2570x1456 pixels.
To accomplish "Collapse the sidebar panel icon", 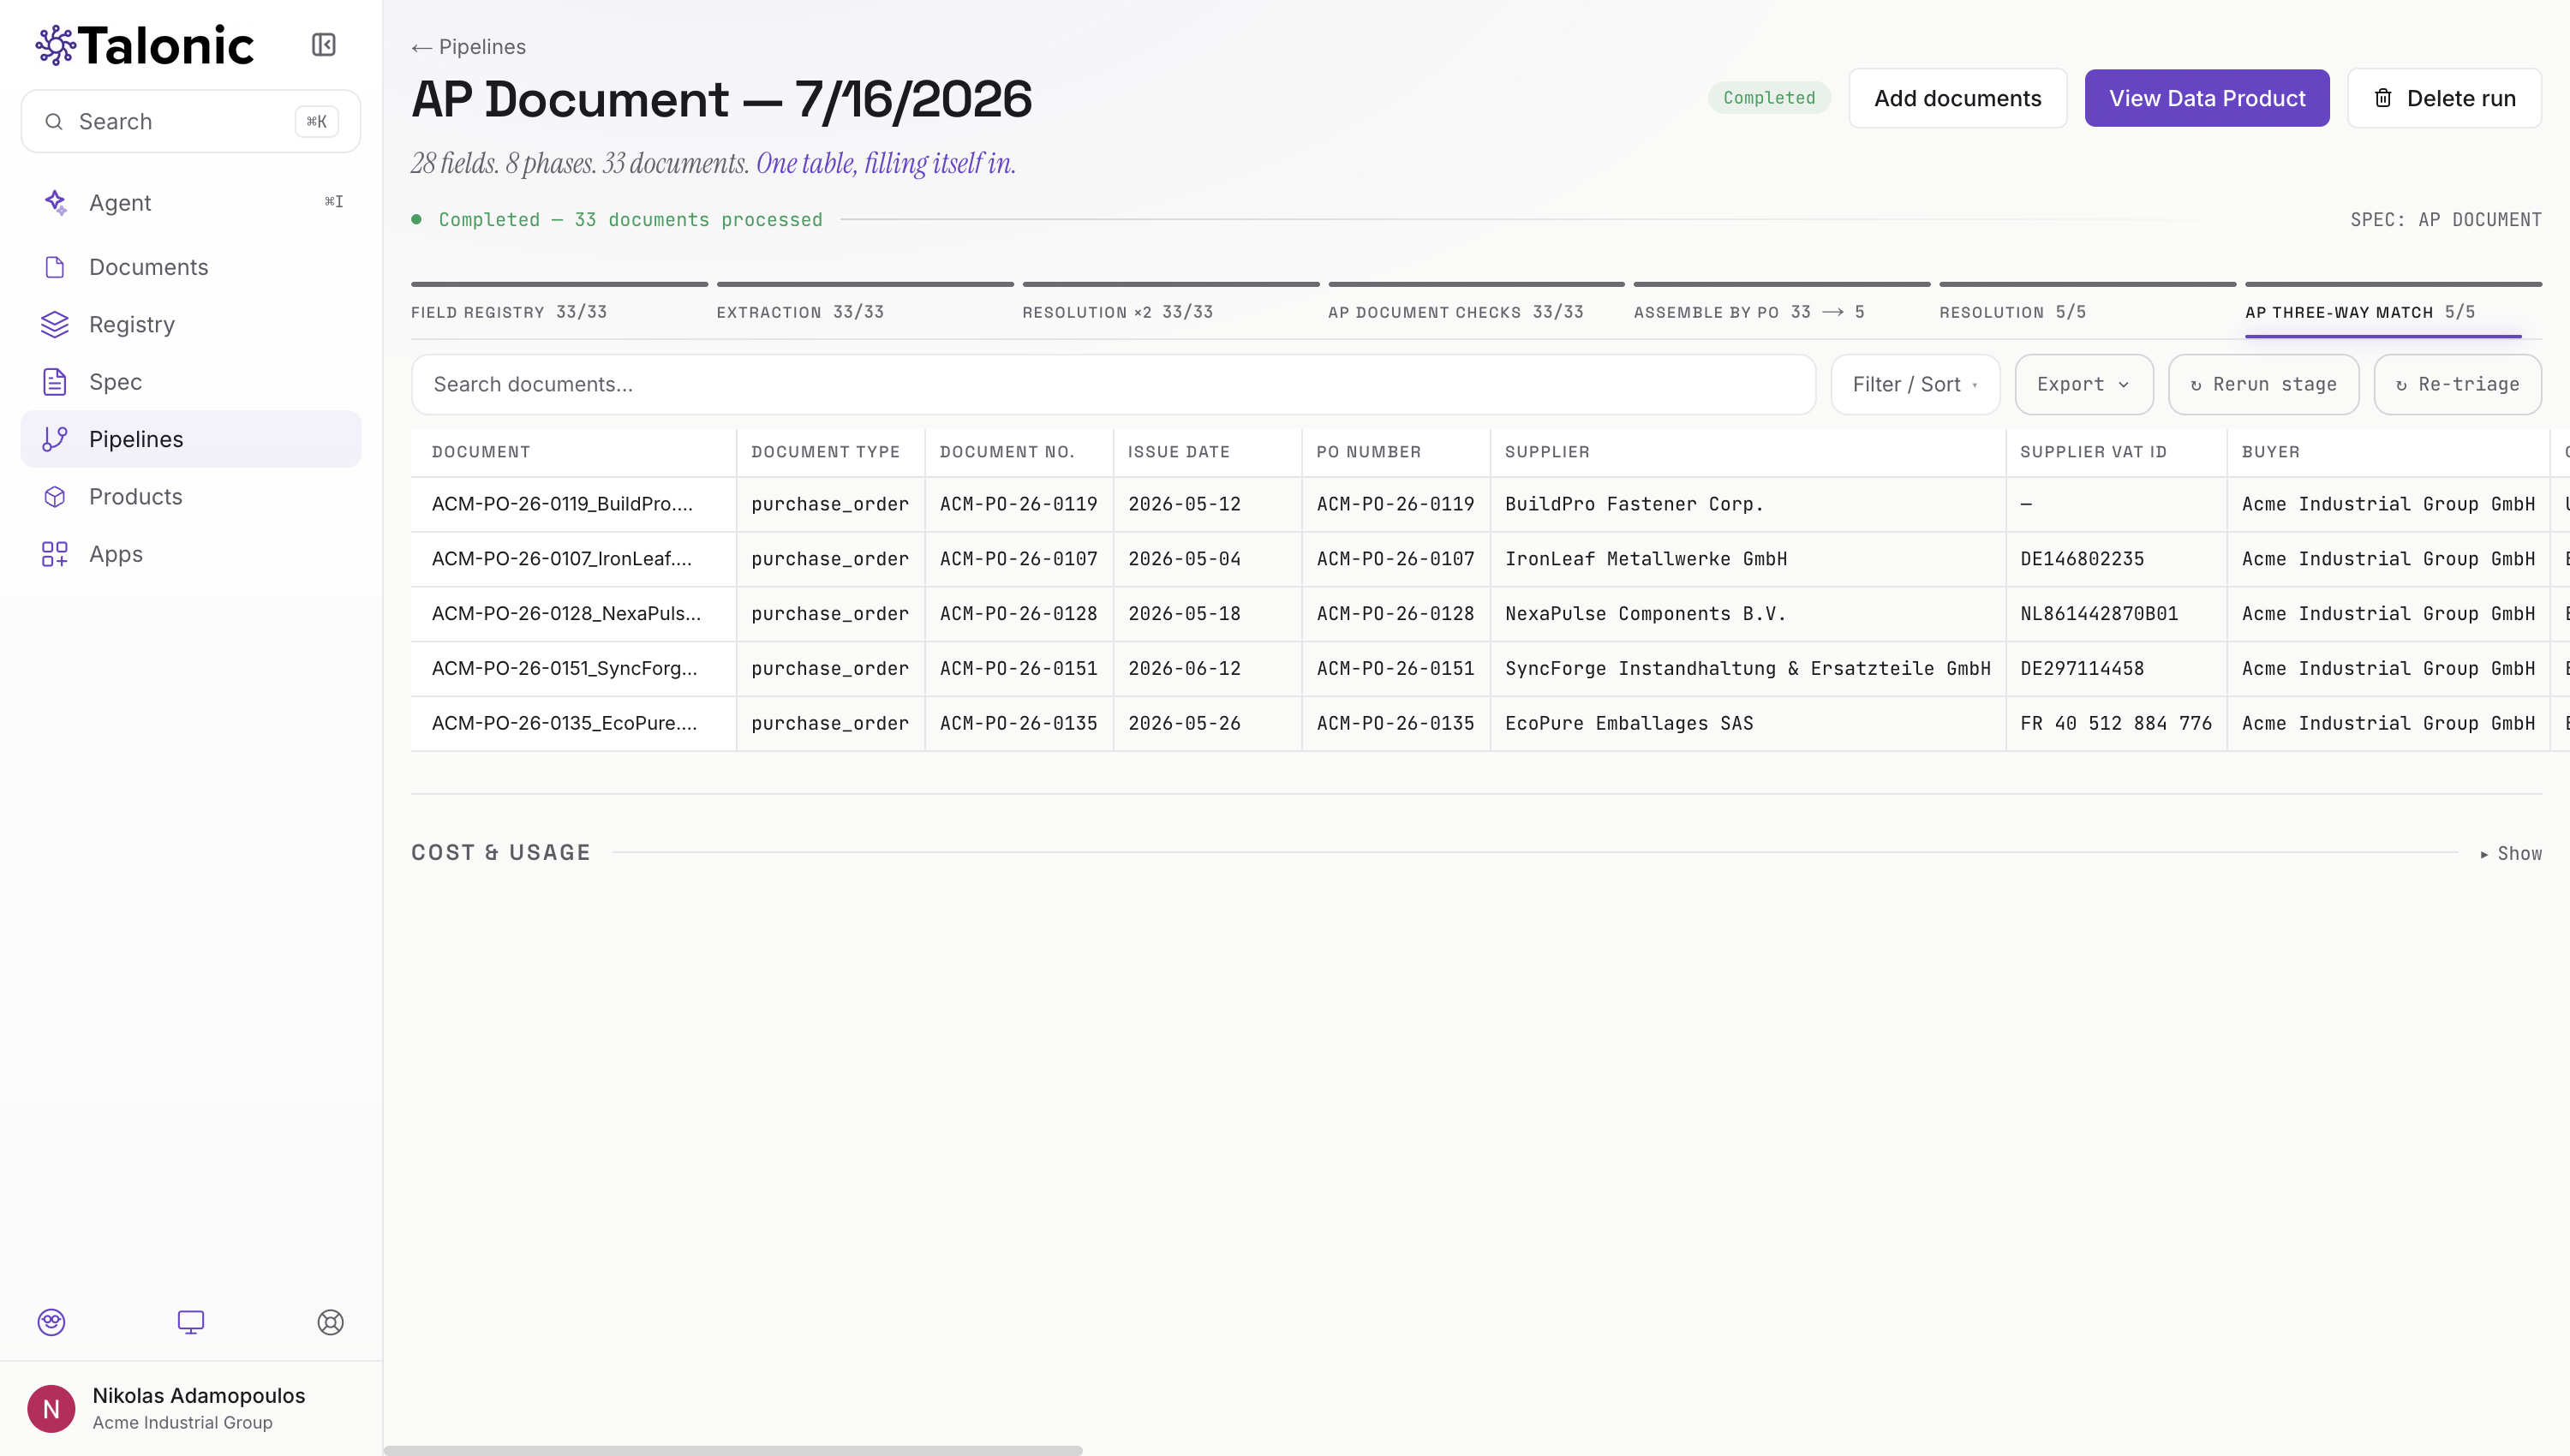I will coord(323,45).
